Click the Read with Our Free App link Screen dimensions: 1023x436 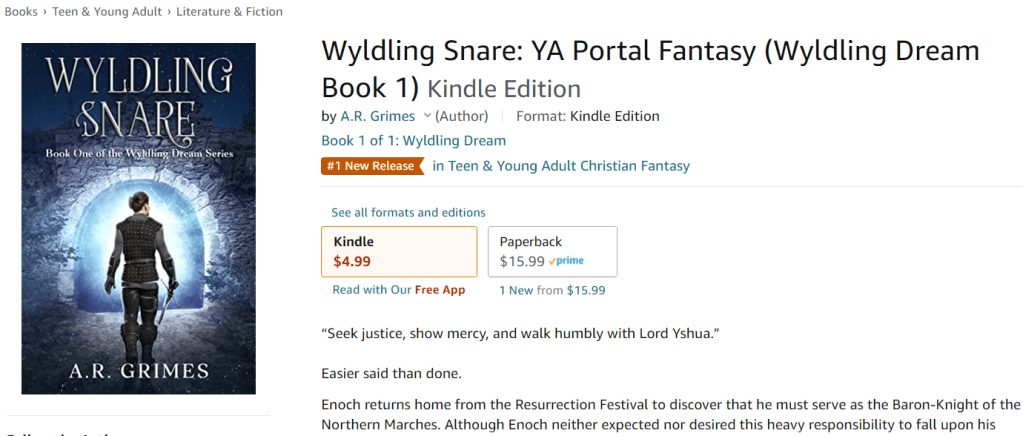[x=398, y=290]
